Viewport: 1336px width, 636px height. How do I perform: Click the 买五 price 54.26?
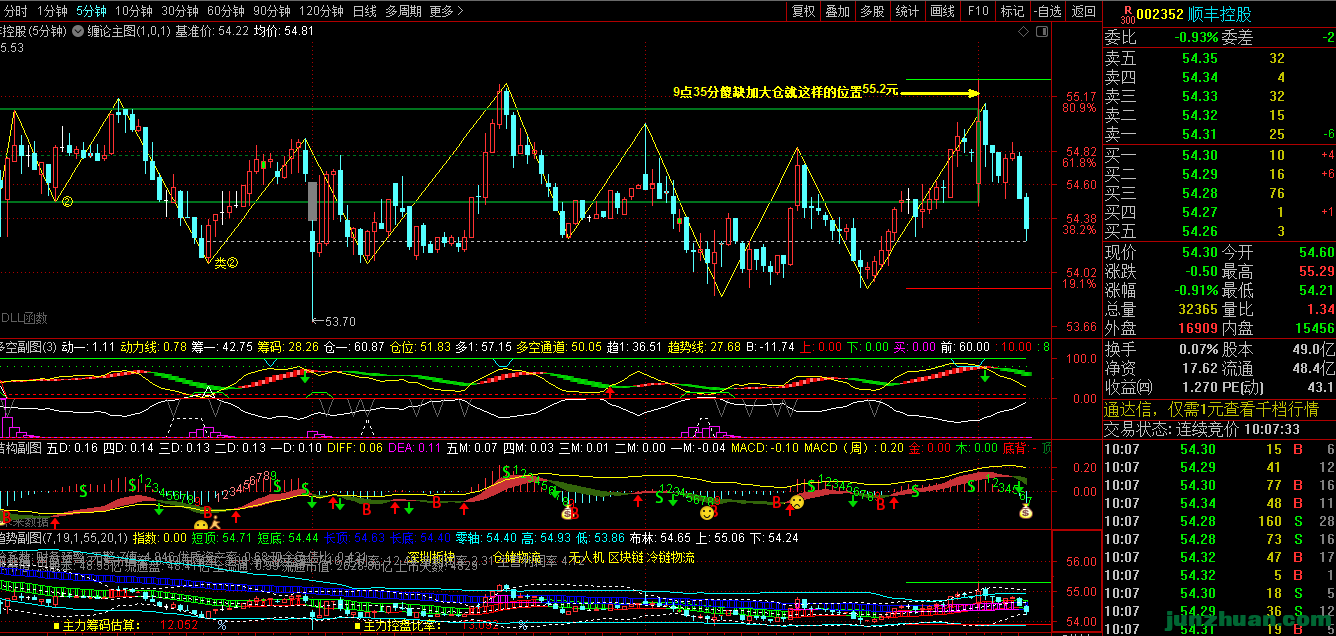[1200, 231]
